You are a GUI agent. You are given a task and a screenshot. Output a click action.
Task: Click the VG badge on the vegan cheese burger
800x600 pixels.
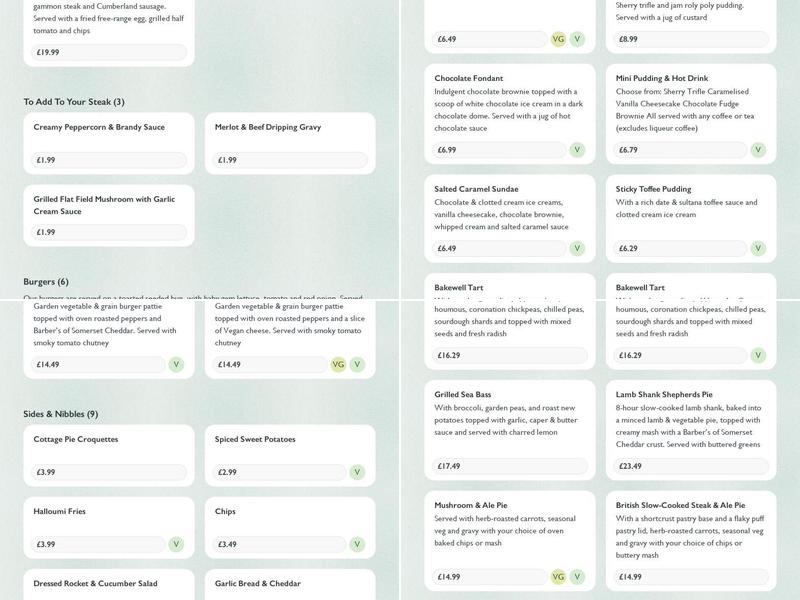tap(338, 365)
